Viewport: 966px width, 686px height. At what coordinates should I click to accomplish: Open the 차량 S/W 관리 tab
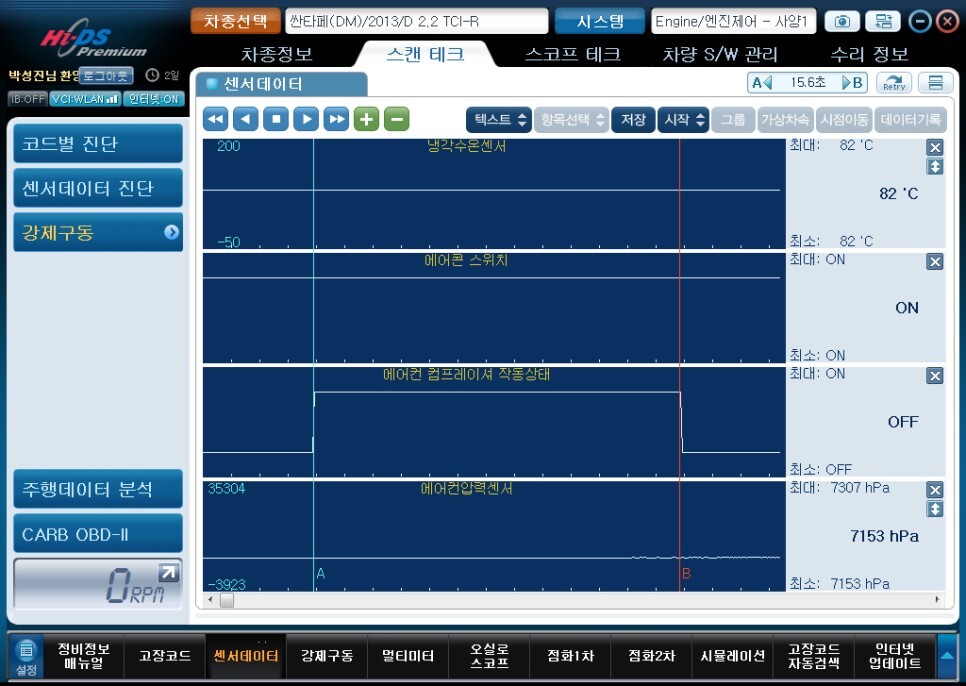720,54
